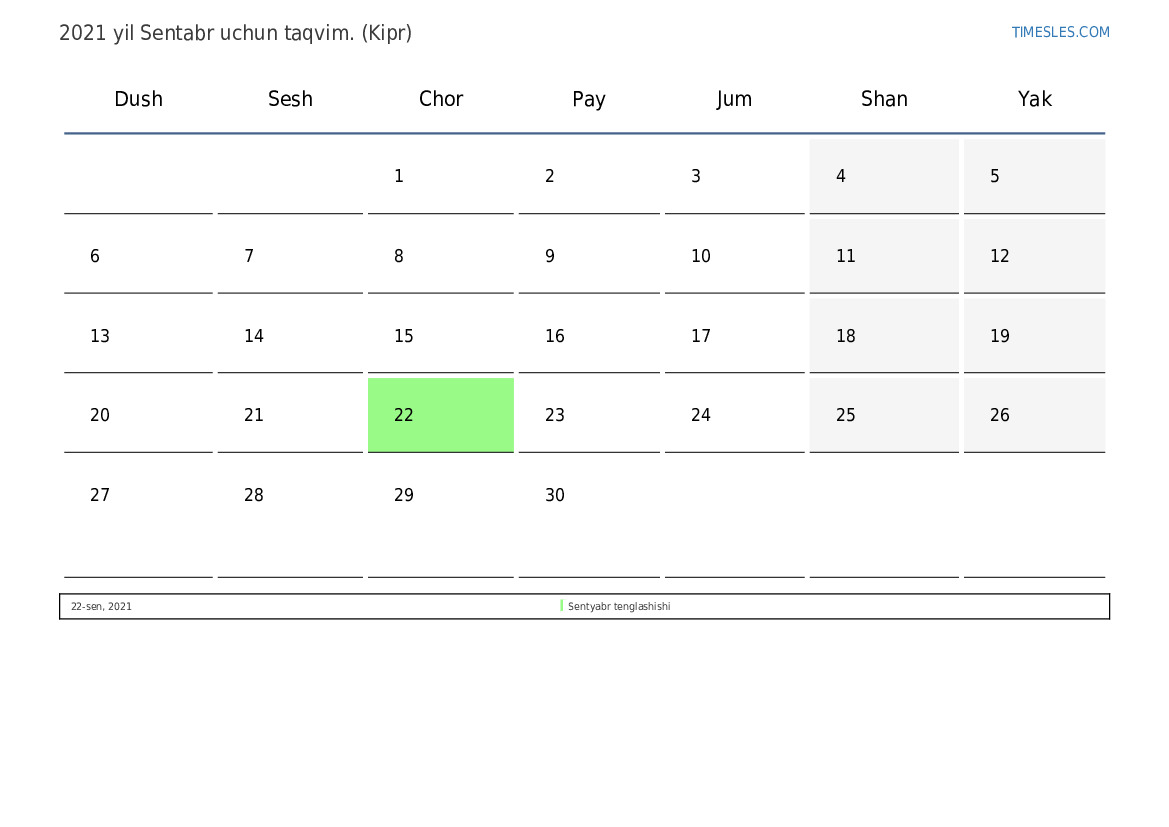Image resolution: width=1169 pixels, height=827 pixels.
Task: Select day 13 in the calendar
Action: 100,336
